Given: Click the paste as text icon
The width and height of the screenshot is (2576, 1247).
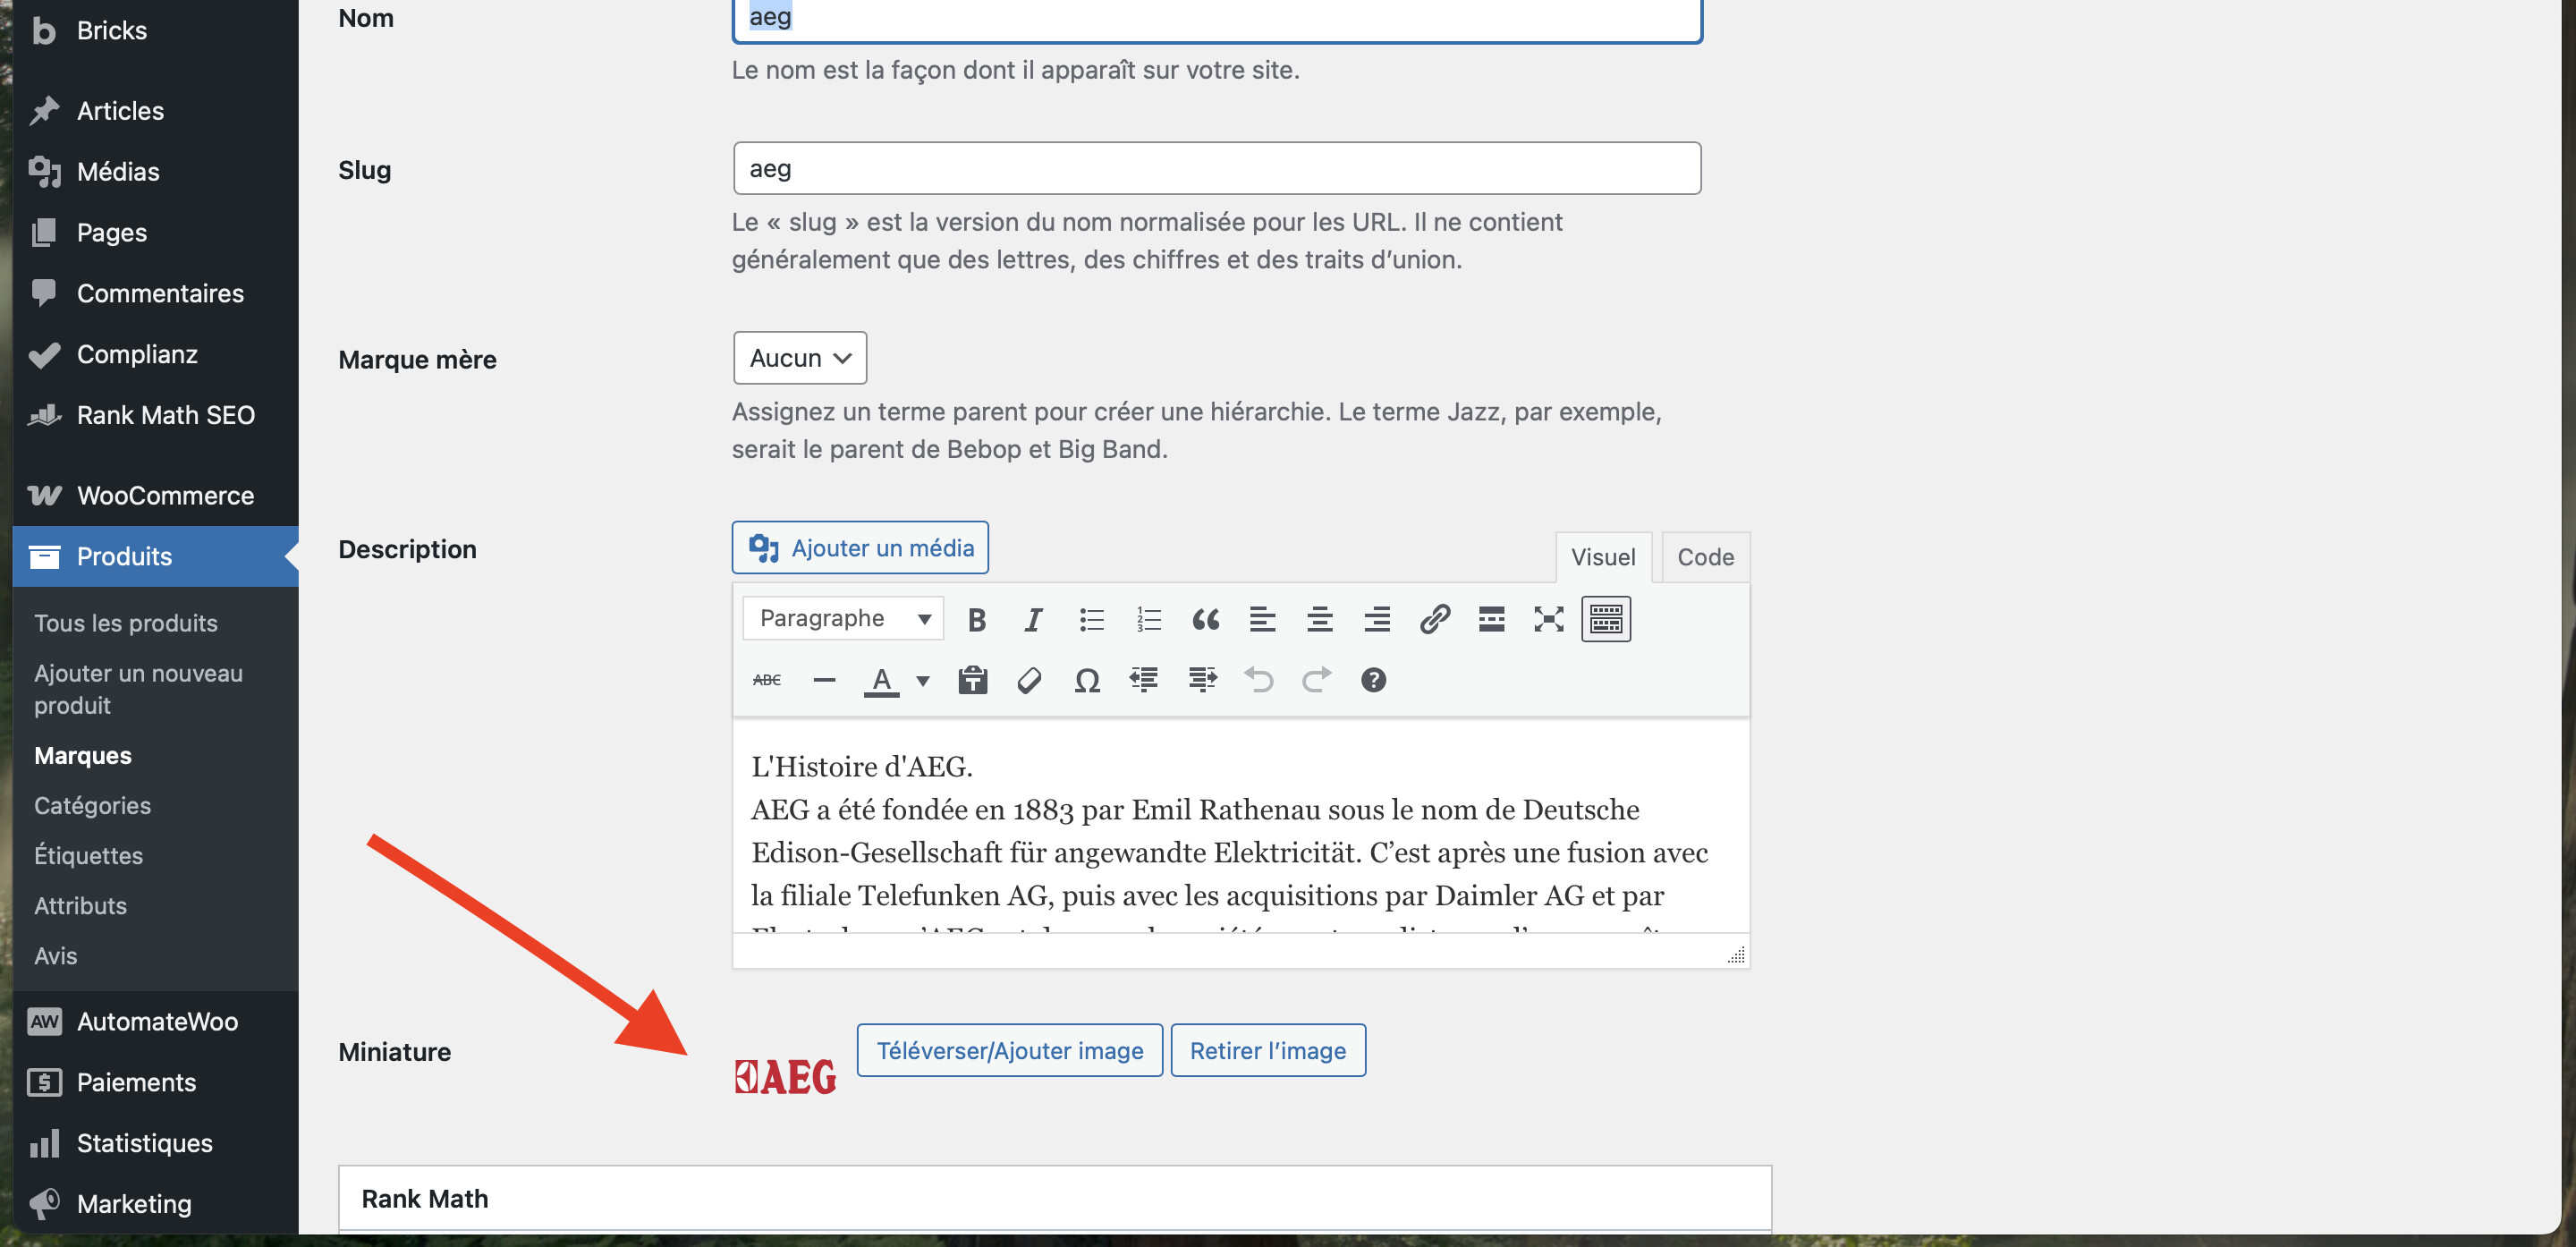Looking at the screenshot, I should [972, 681].
